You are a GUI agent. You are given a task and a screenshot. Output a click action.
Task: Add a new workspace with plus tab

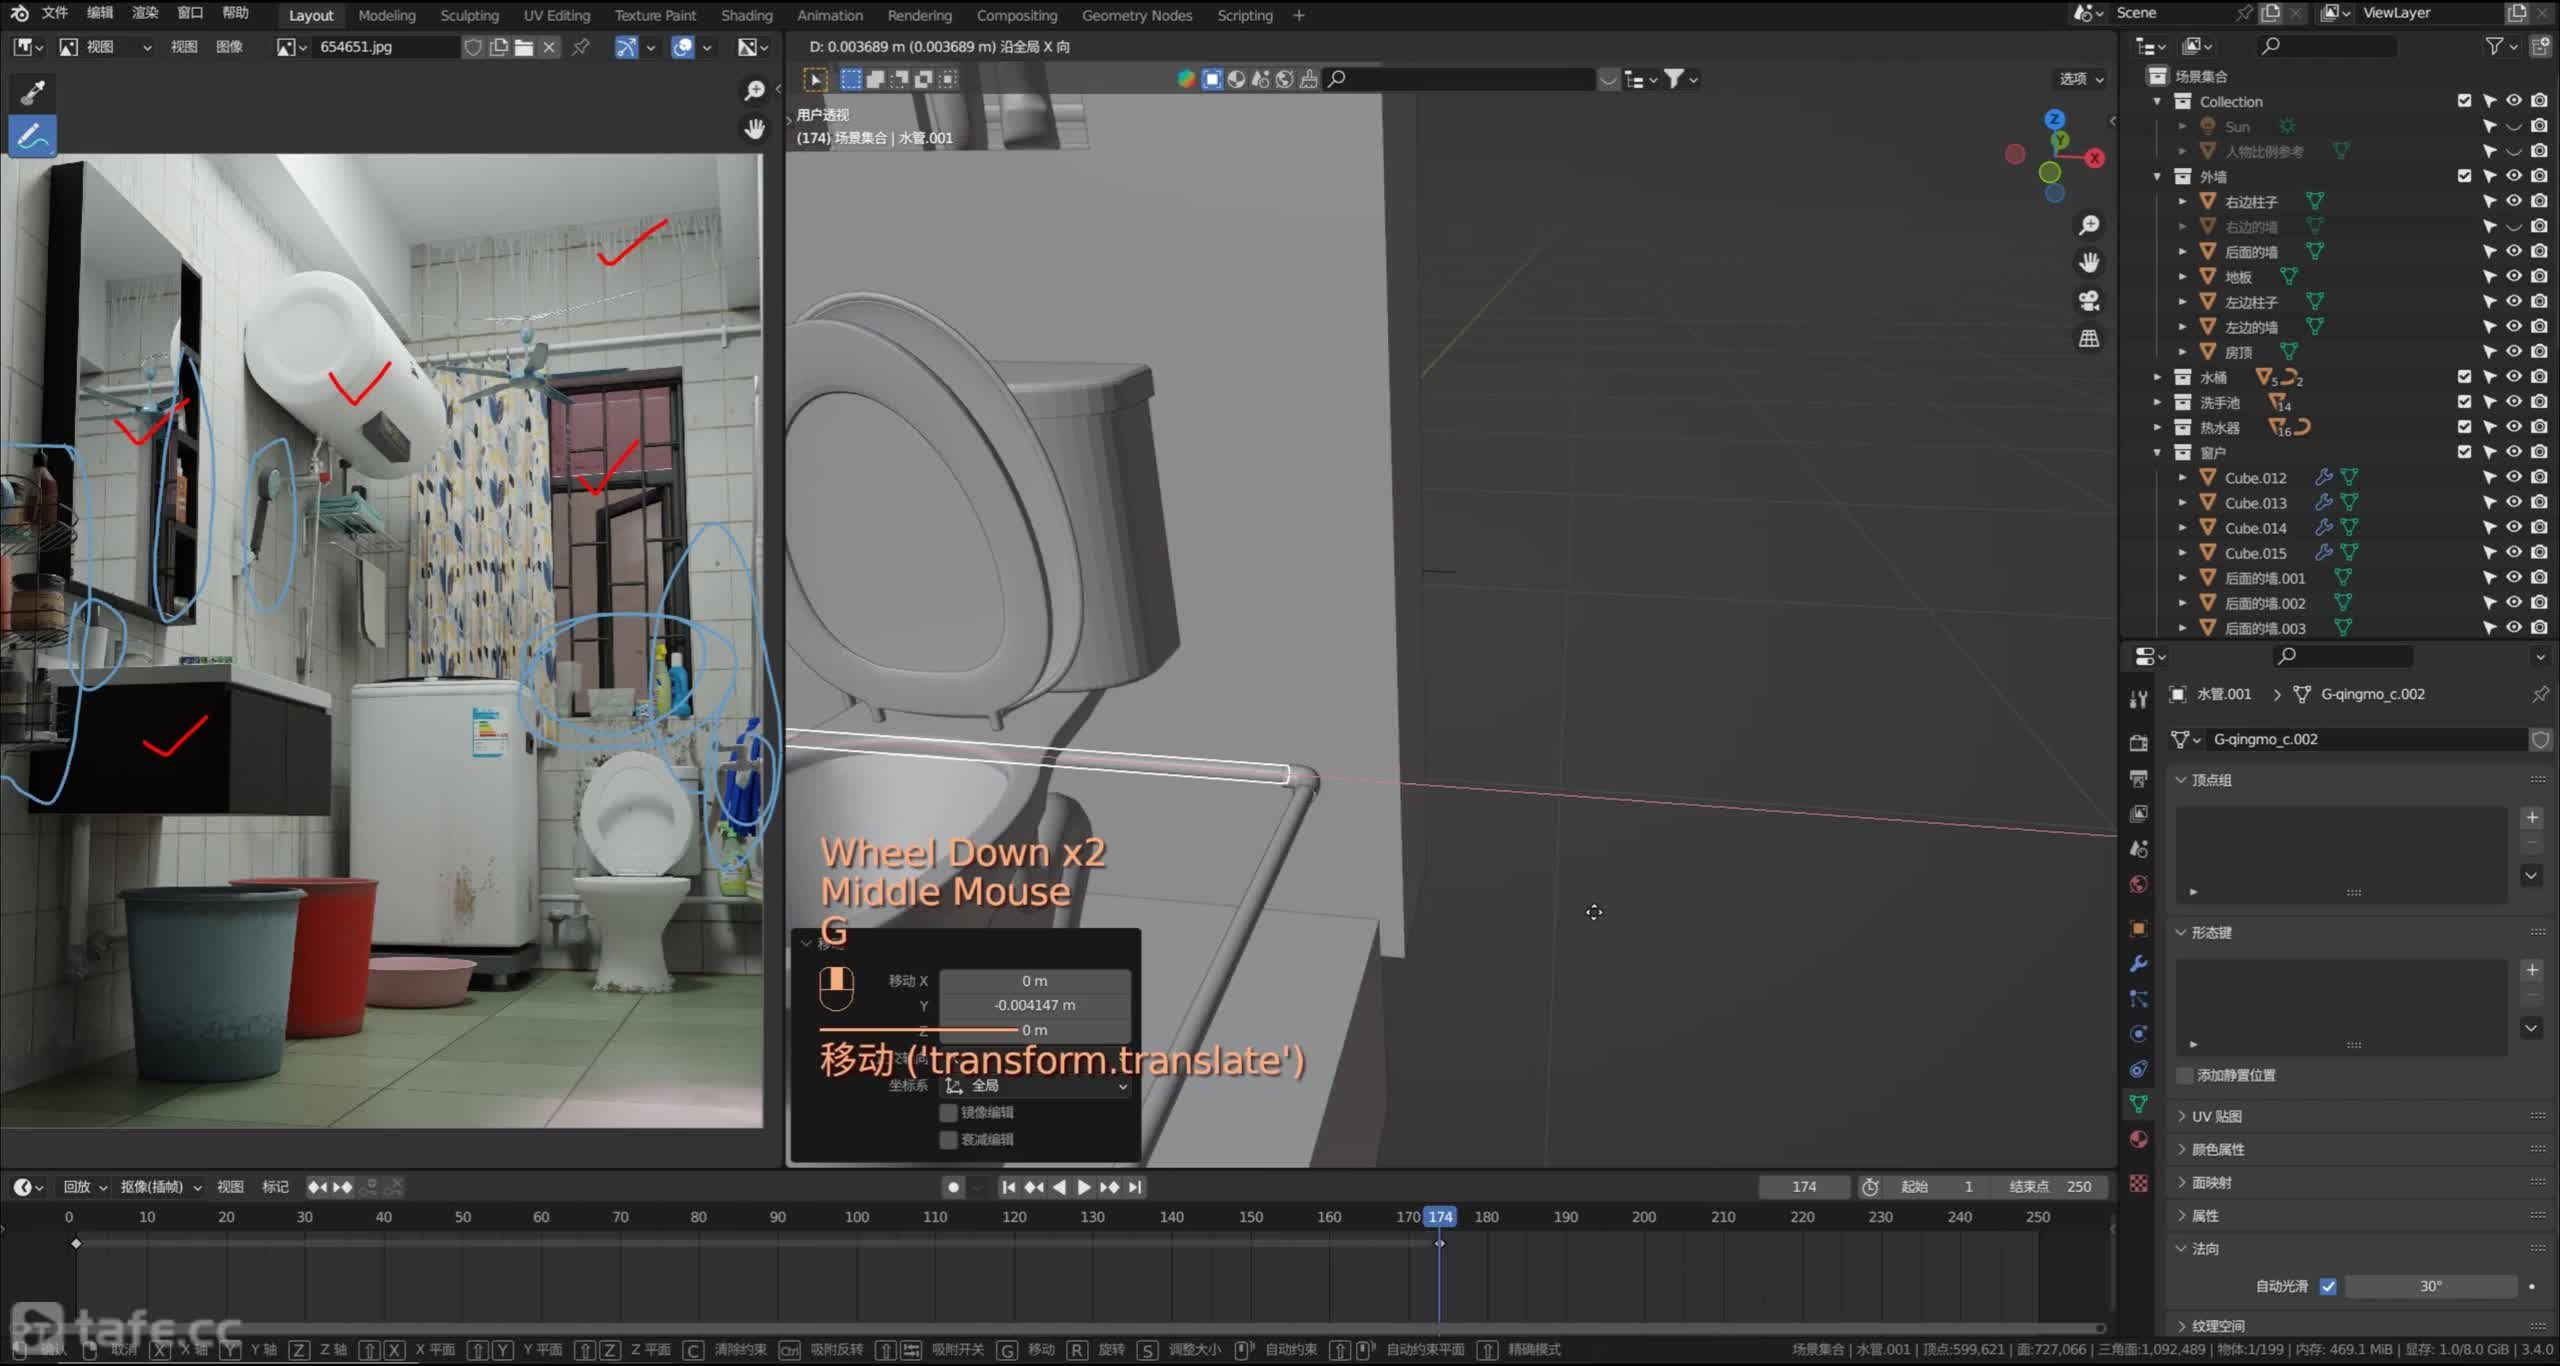(x=1299, y=15)
